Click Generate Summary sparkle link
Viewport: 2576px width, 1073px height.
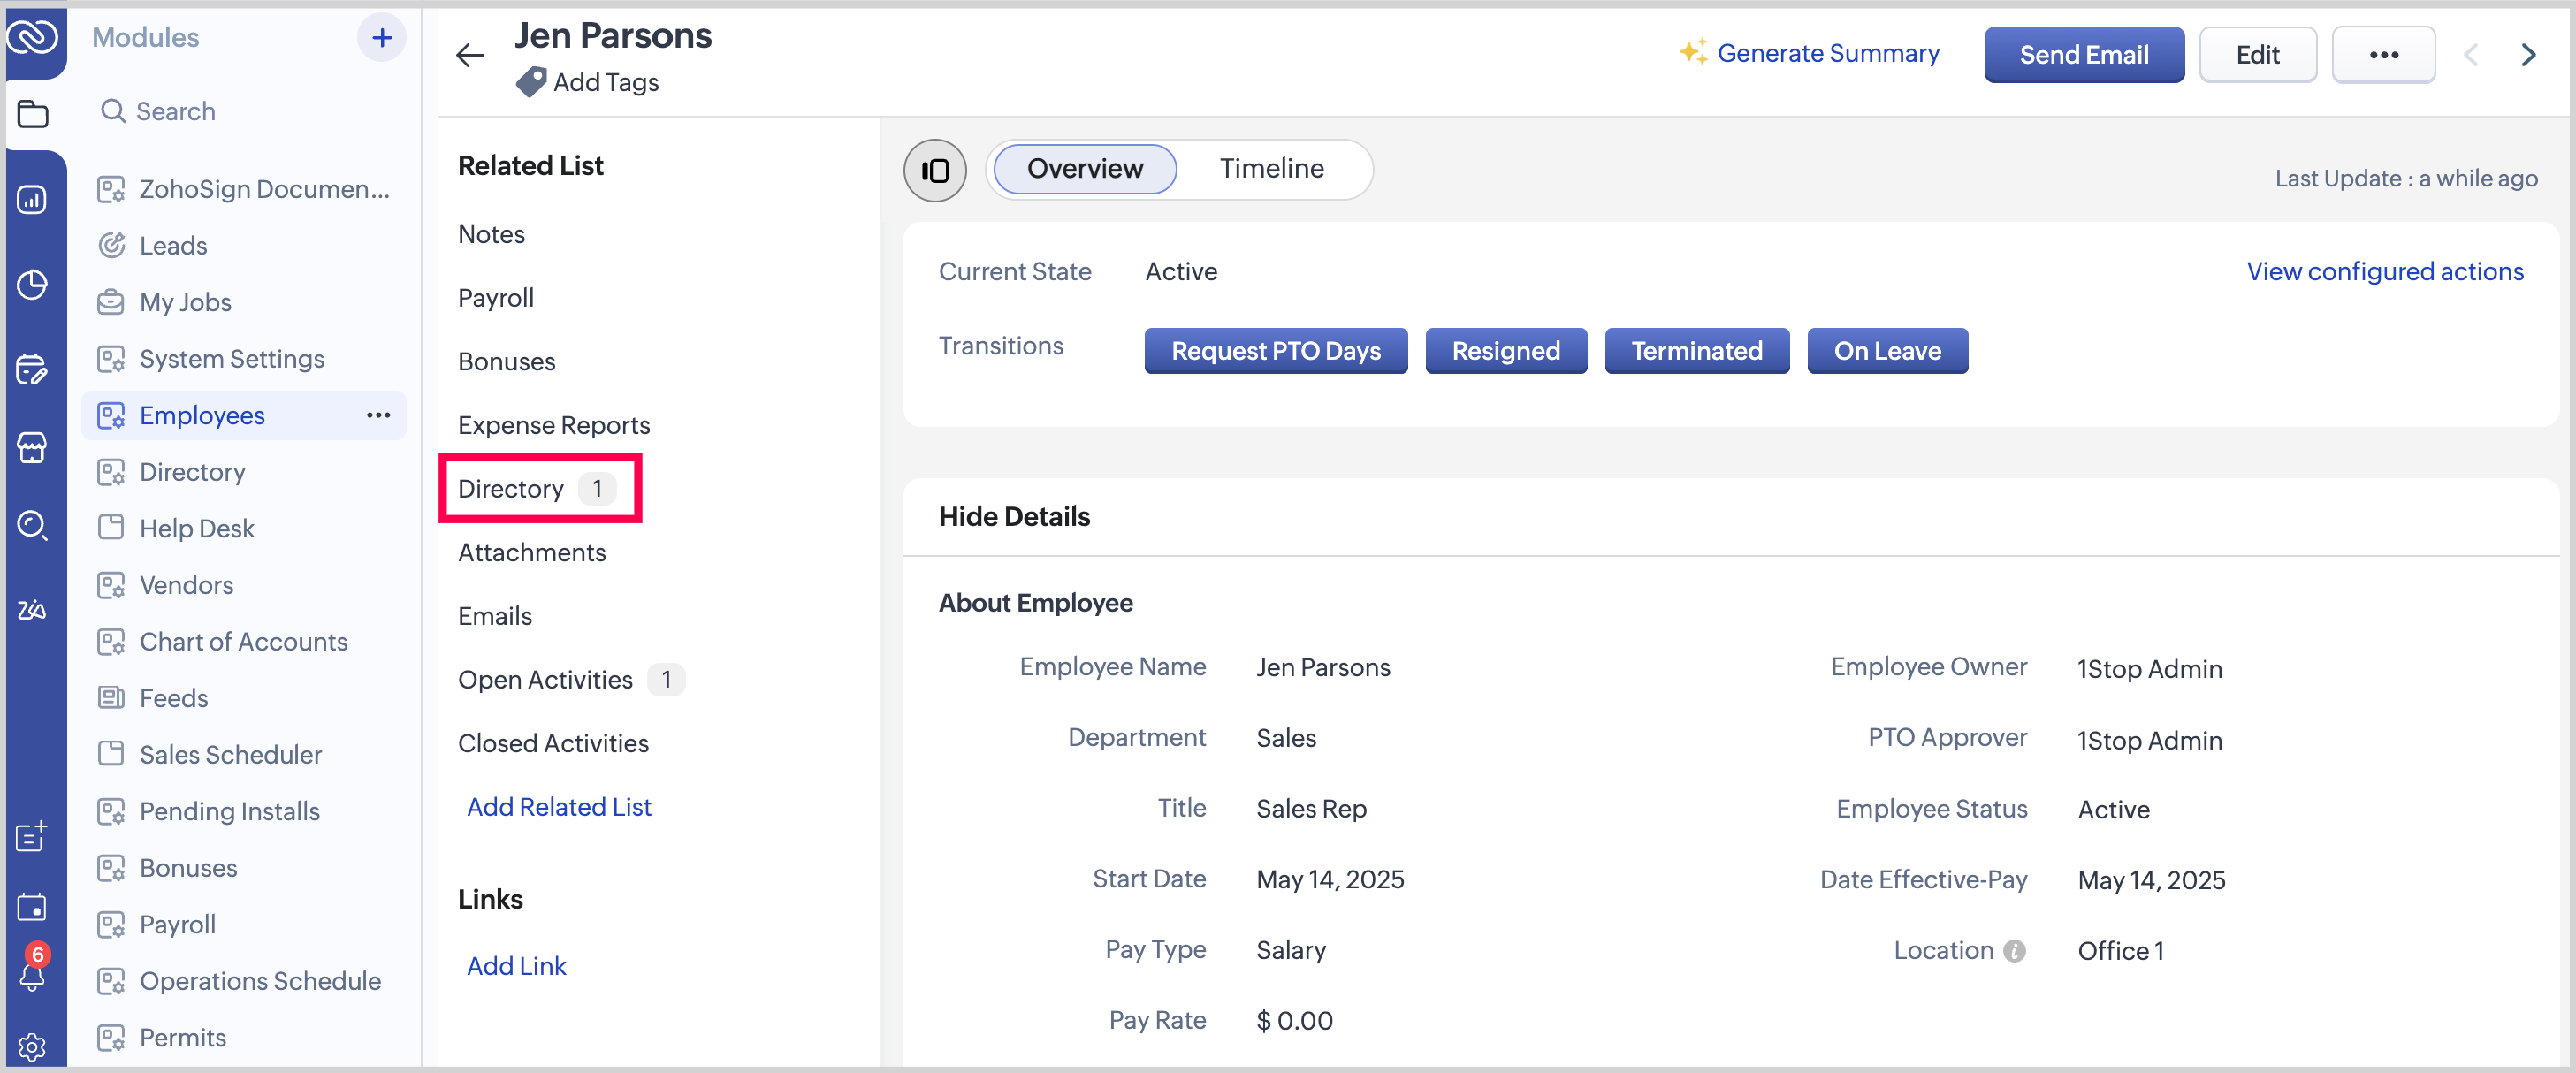tap(1808, 53)
